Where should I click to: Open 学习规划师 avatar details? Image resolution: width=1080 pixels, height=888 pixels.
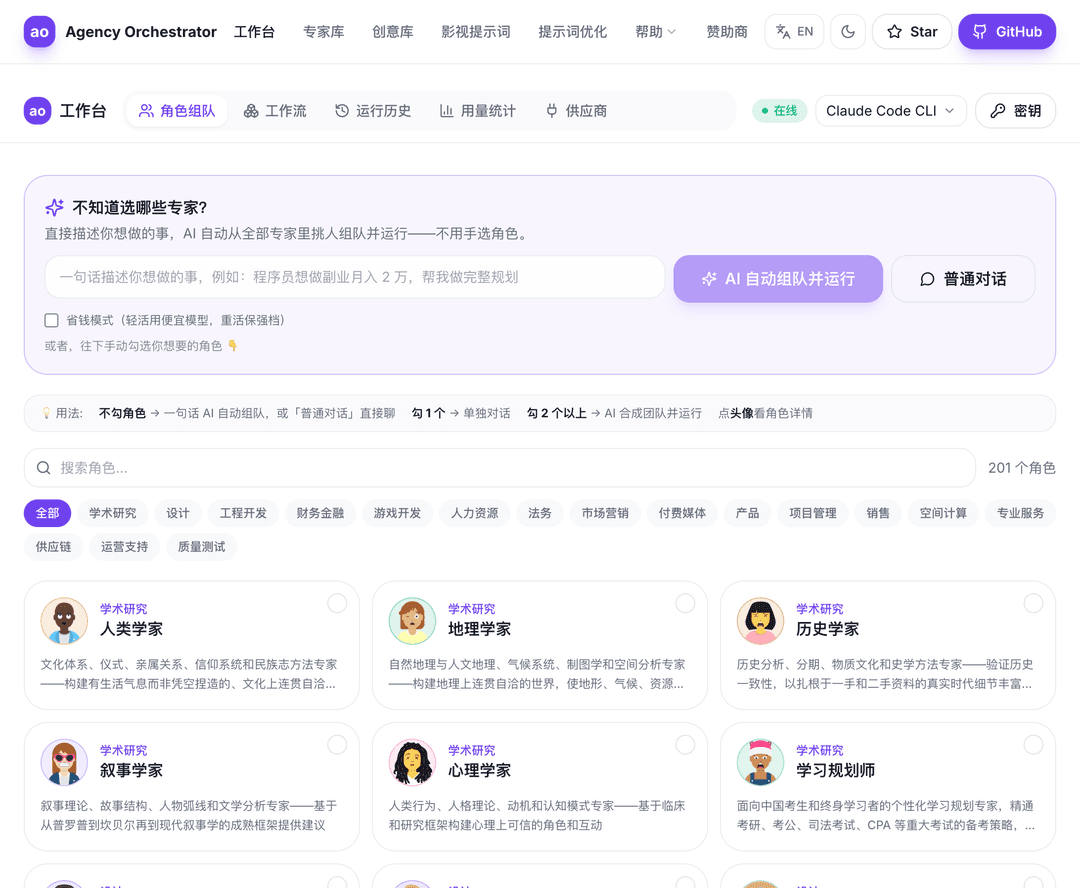(x=760, y=762)
